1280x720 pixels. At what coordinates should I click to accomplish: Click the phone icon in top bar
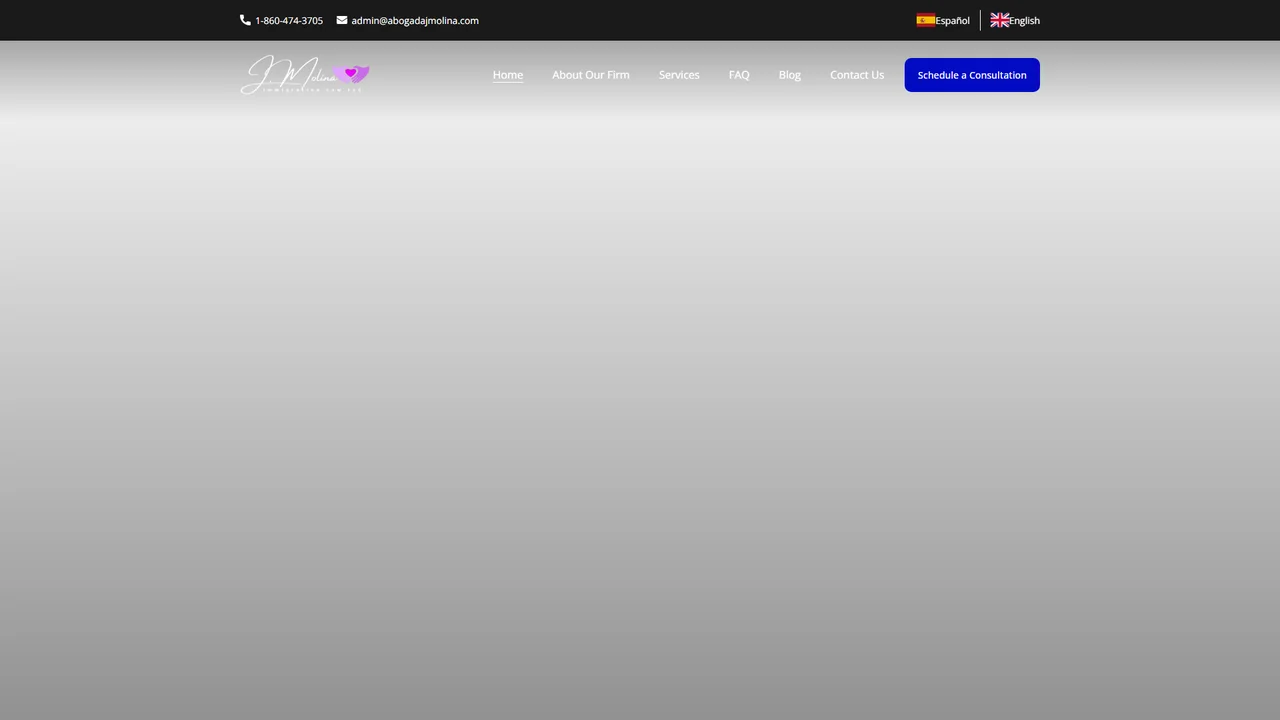pos(245,20)
